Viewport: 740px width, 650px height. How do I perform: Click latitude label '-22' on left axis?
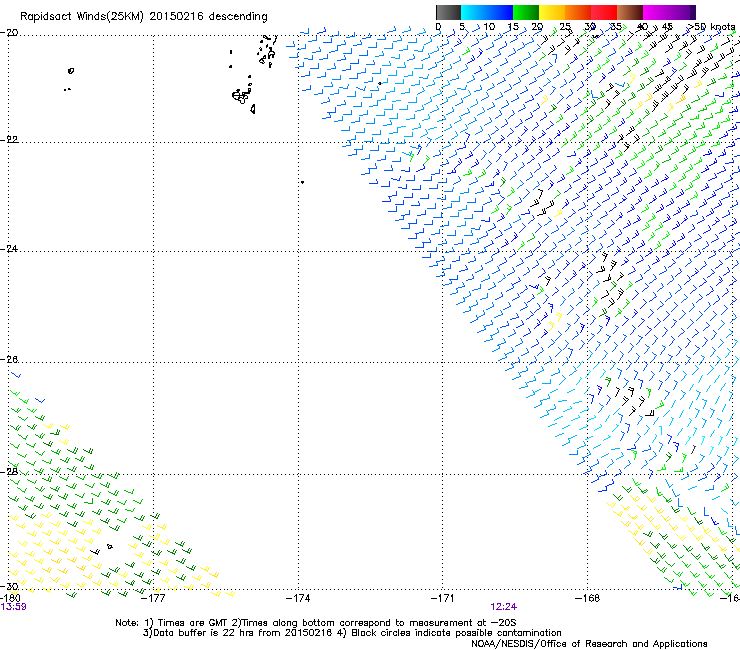(9, 140)
